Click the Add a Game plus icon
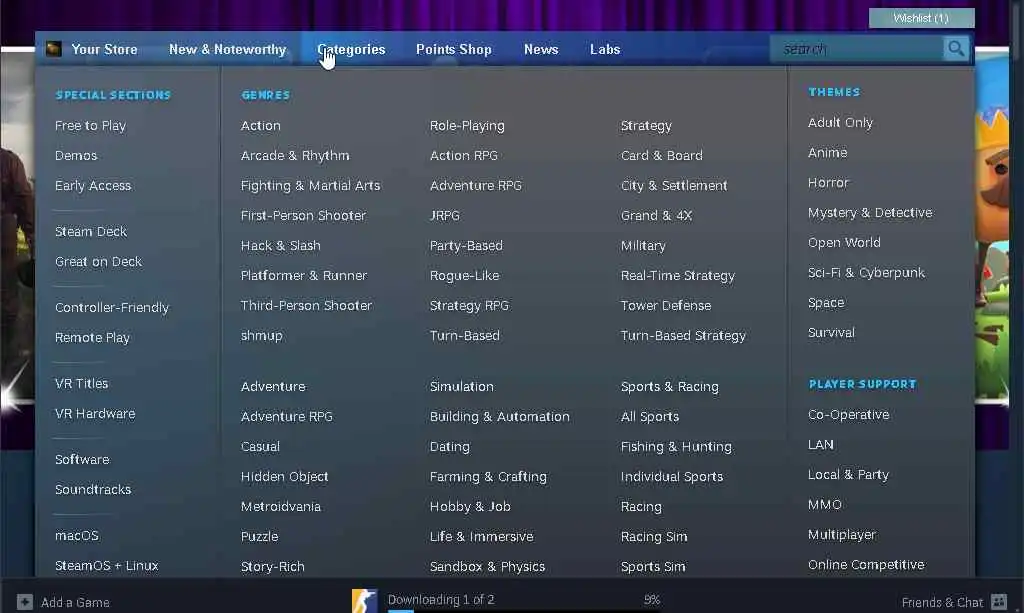 tap(25, 602)
